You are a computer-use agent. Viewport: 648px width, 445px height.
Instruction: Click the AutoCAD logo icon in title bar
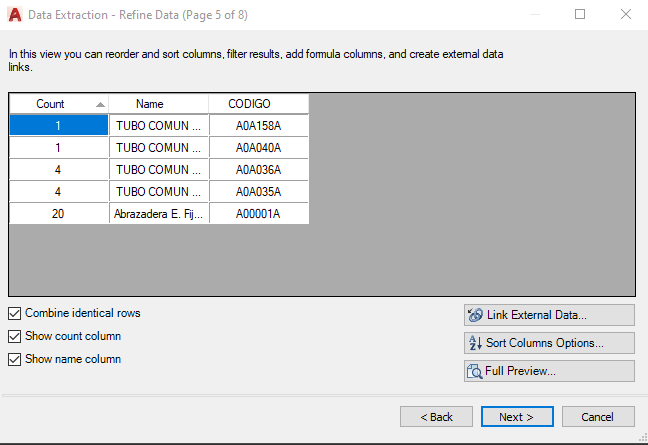[15, 15]
